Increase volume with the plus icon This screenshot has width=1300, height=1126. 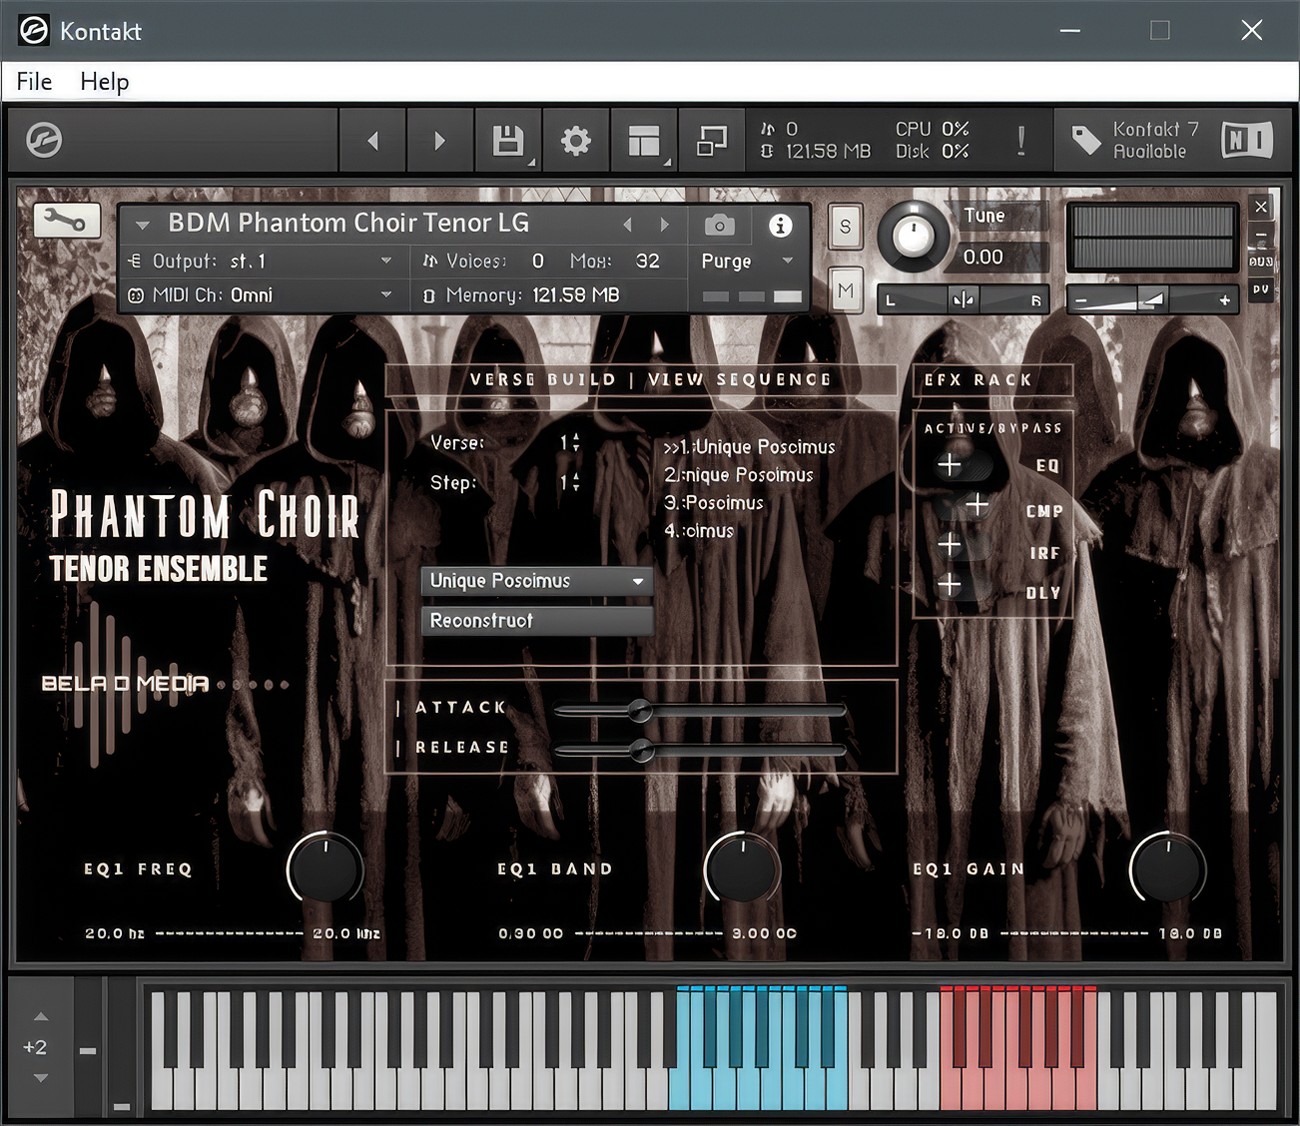1224,300
